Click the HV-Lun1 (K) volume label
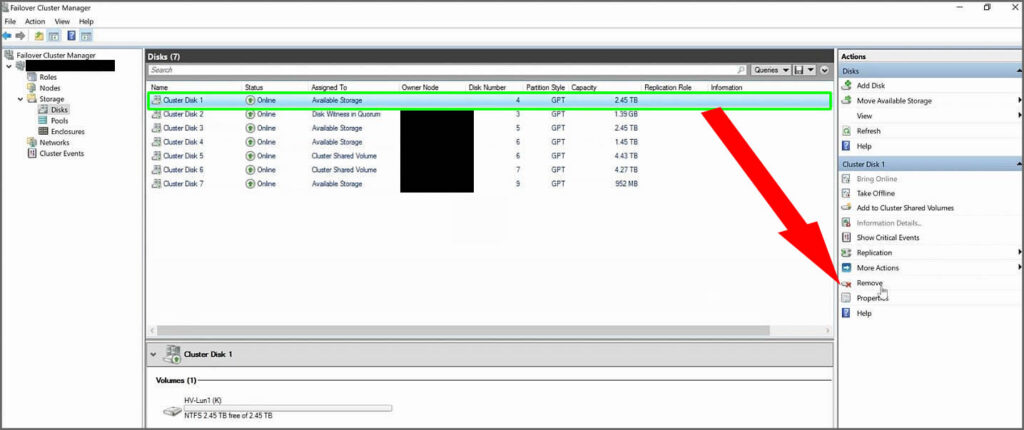The height and width of the screenshot is (430, 1024). point(204,400)
